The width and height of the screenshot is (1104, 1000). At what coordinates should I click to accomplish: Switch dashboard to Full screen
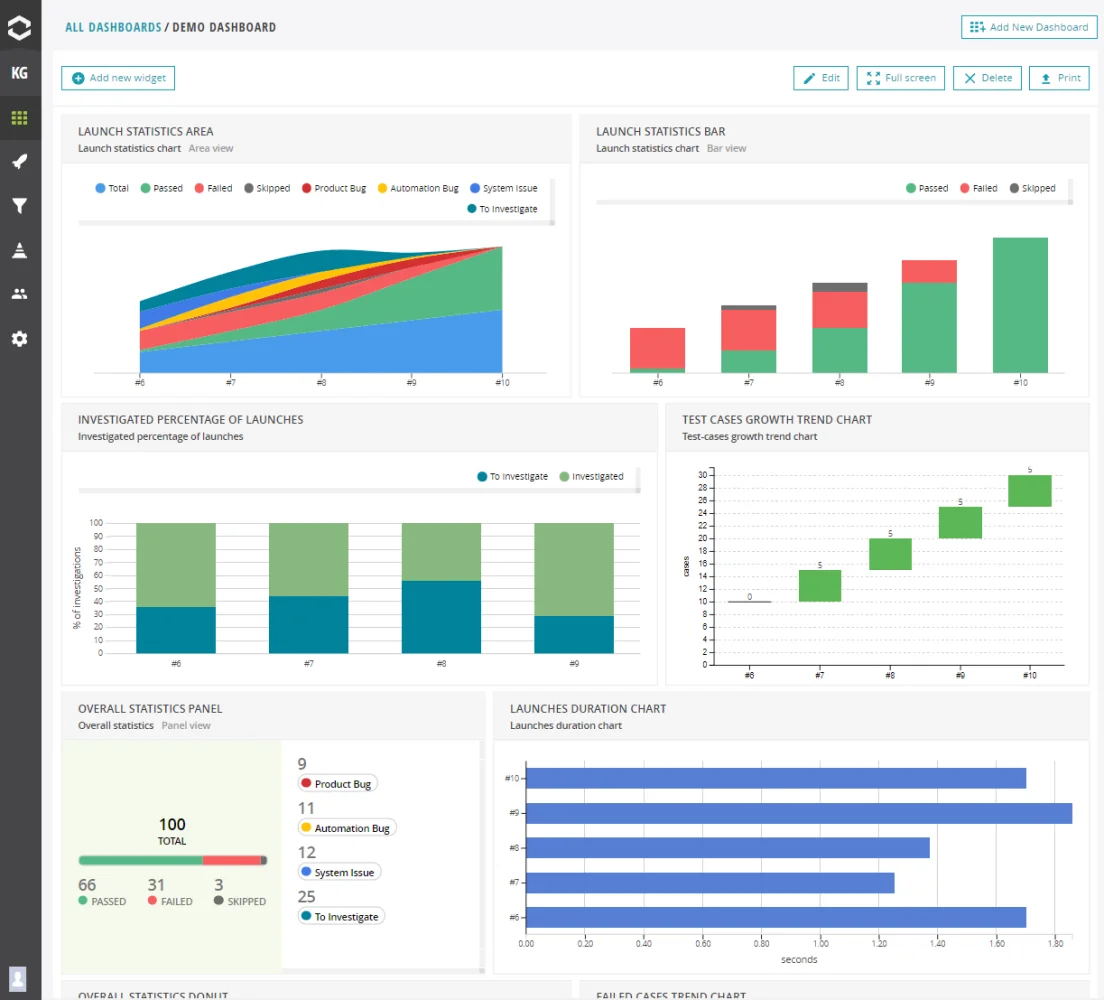click(901, 77)
